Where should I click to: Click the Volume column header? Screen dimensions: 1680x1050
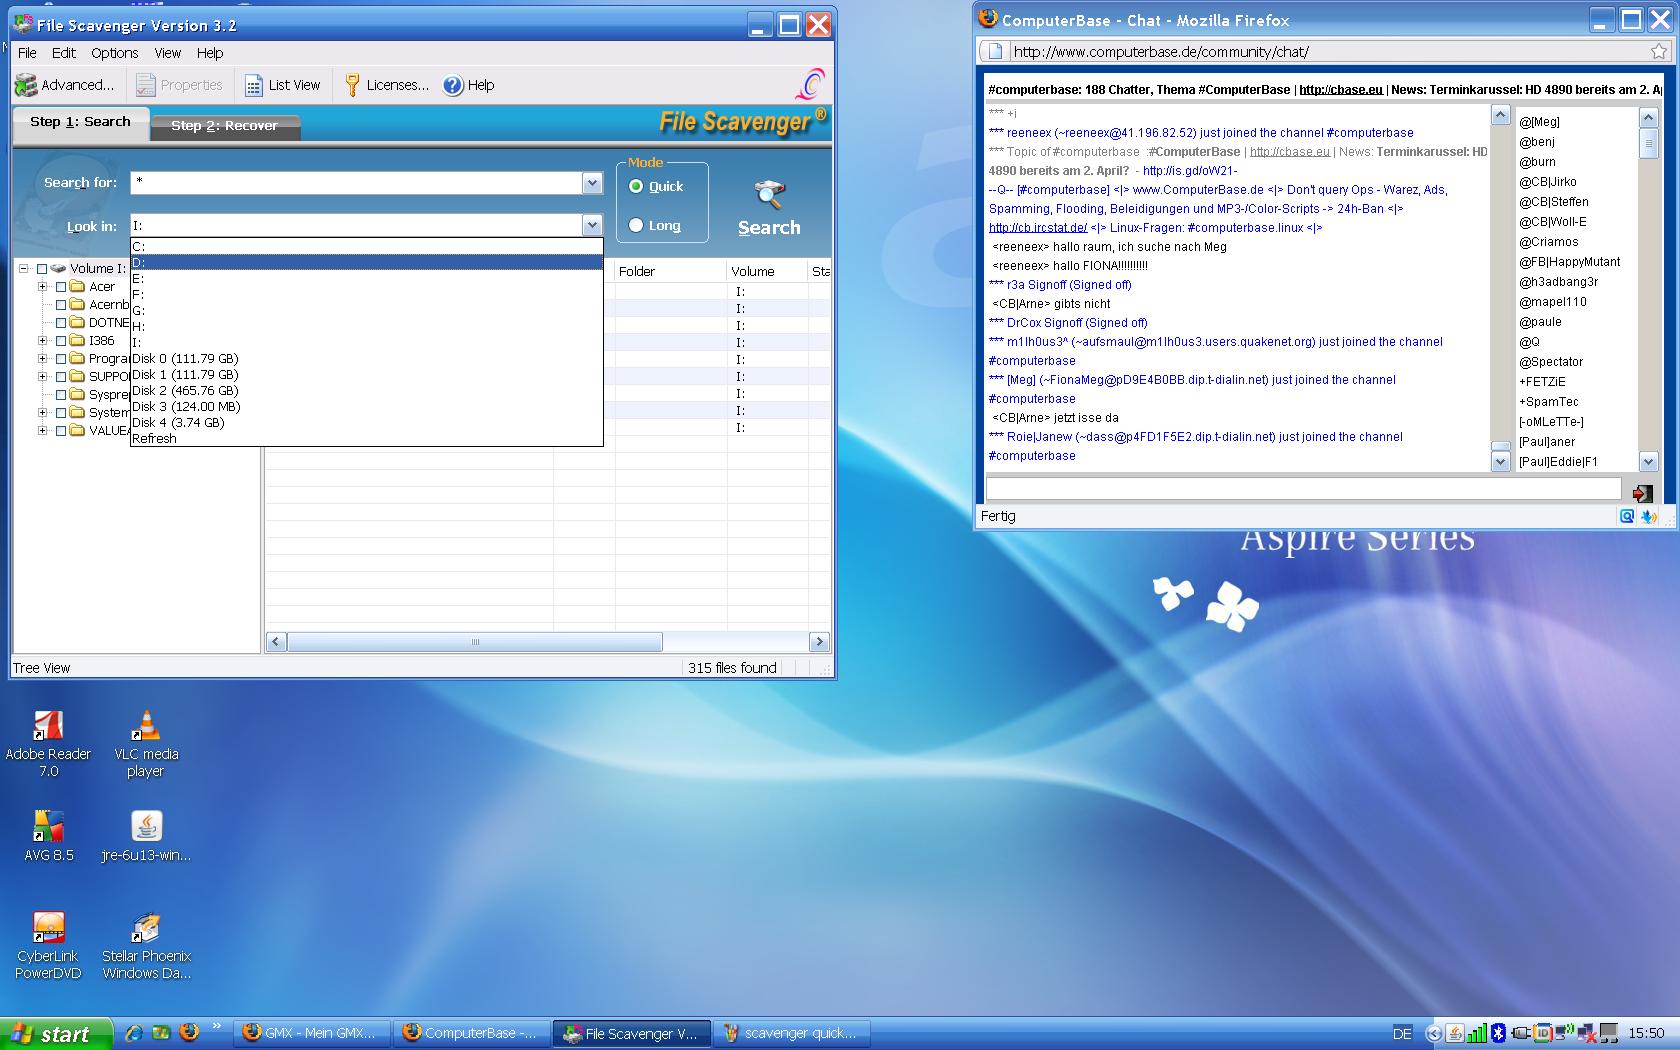767,271
